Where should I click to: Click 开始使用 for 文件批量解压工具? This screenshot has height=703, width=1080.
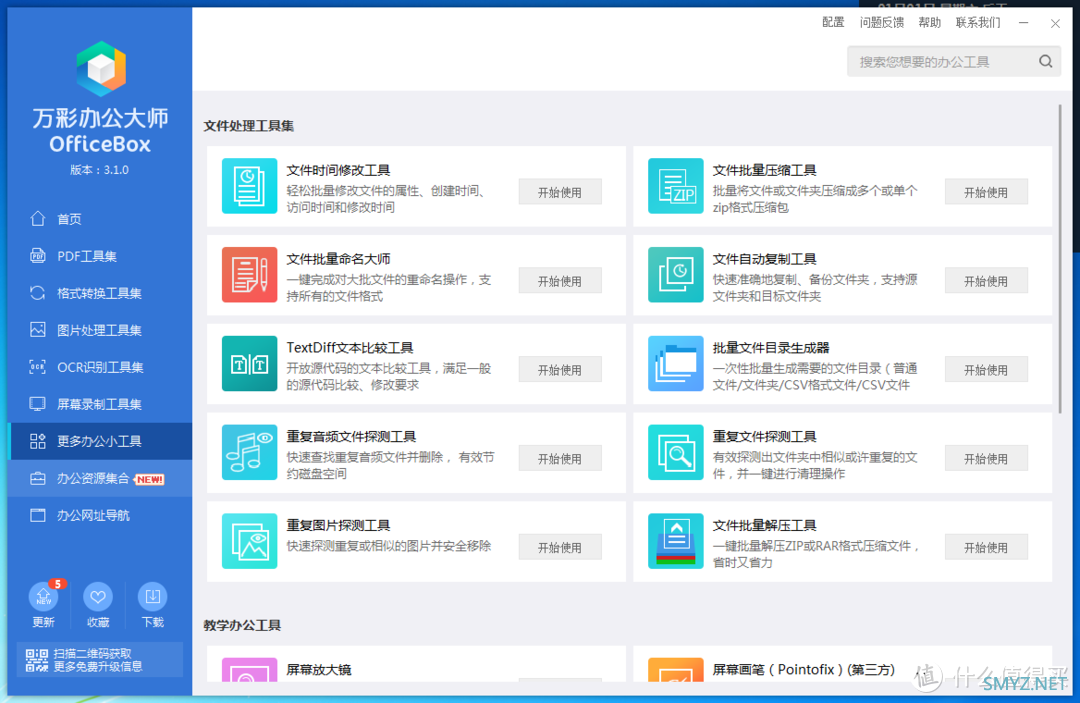pos(986,547)
